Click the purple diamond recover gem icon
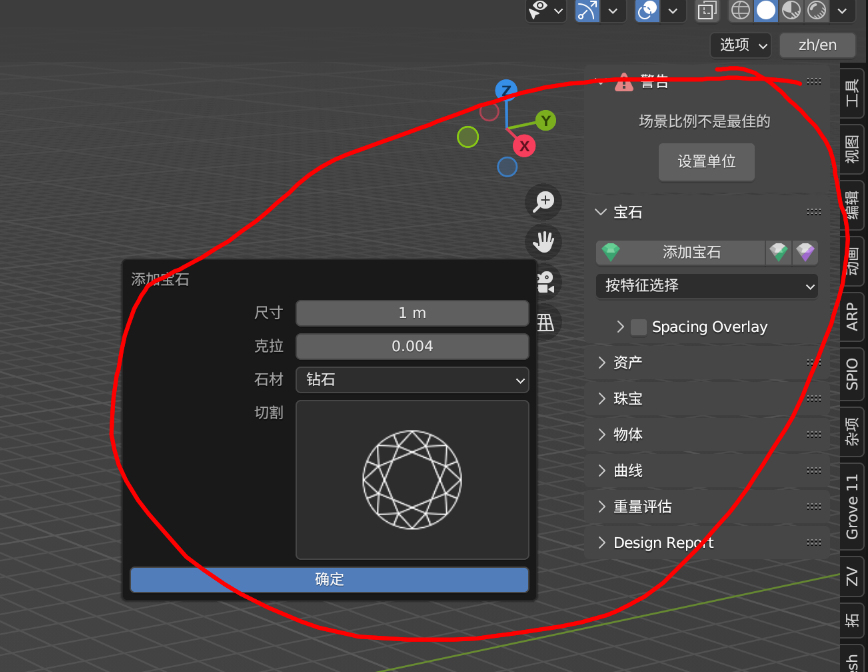This screenshot has width=868, height=672. click(805, 252)
